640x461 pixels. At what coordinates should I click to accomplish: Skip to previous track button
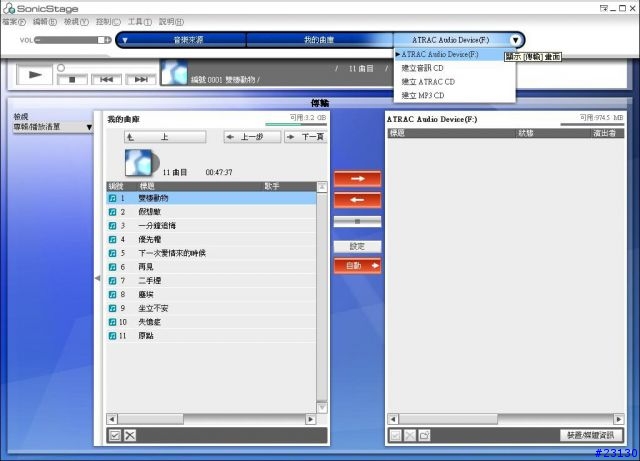107,80
